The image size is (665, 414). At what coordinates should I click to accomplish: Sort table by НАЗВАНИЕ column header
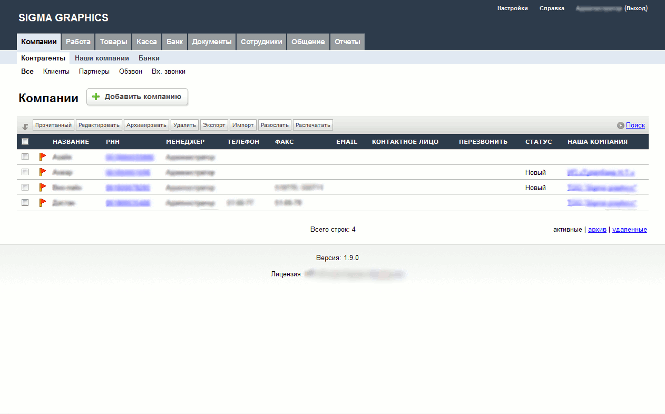[71, 142]
